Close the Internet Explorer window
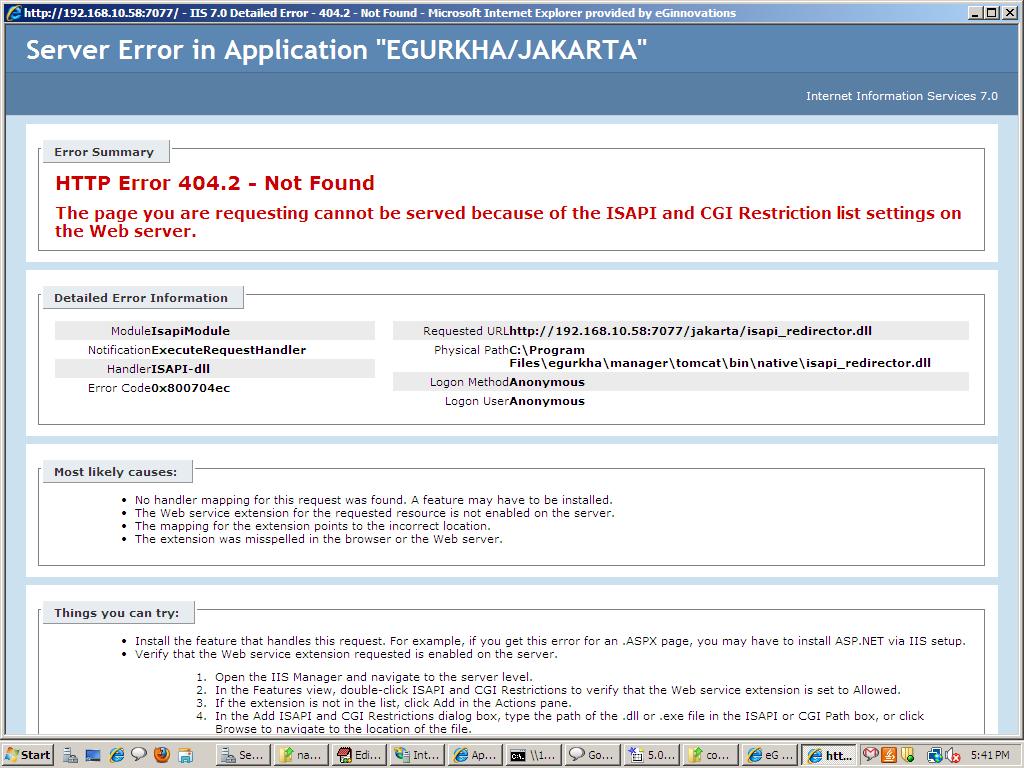Image resolution: width=1024 pixels, height=768 pixels. coord(1009,12)
